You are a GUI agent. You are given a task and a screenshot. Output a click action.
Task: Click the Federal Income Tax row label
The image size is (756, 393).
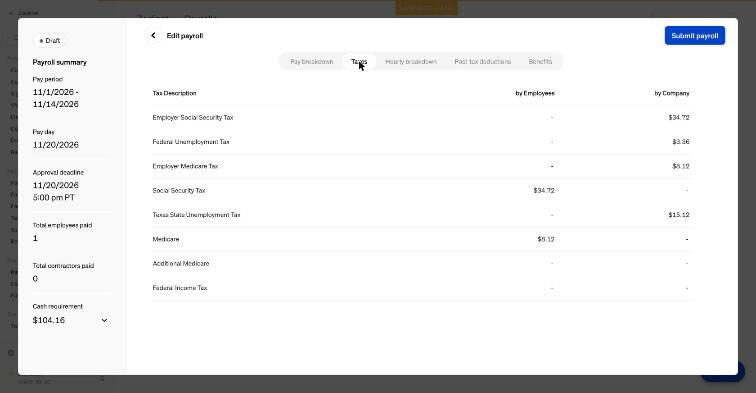(x=180, y=288)
